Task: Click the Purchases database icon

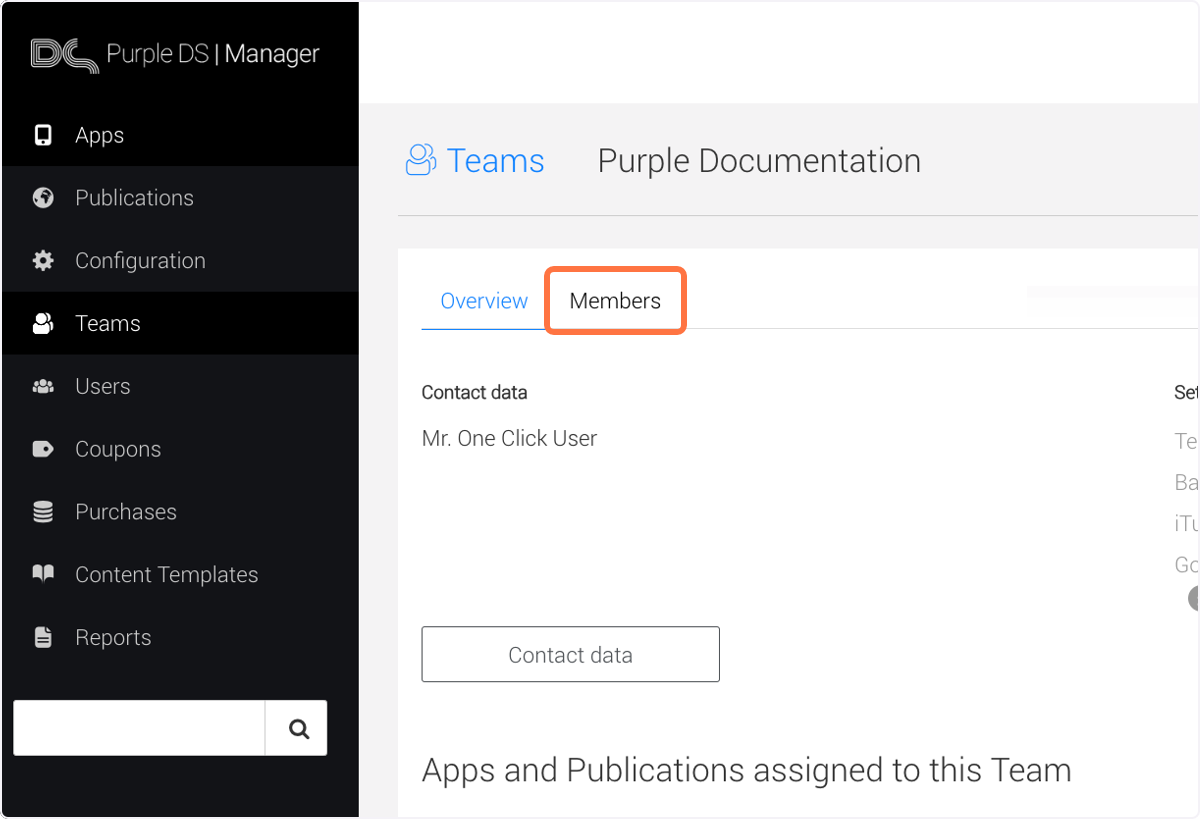Action: (x=43, y=512)
